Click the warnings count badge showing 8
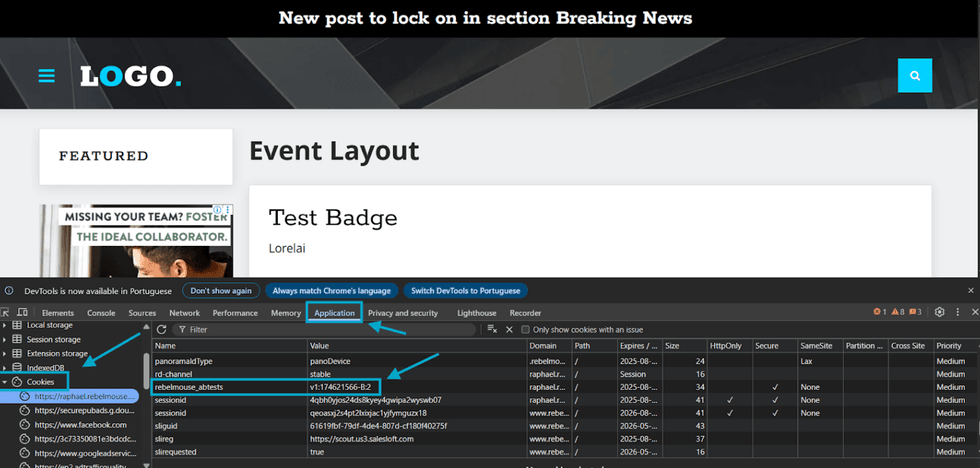This screenshot has width=980, height=468. click(898, 312)
